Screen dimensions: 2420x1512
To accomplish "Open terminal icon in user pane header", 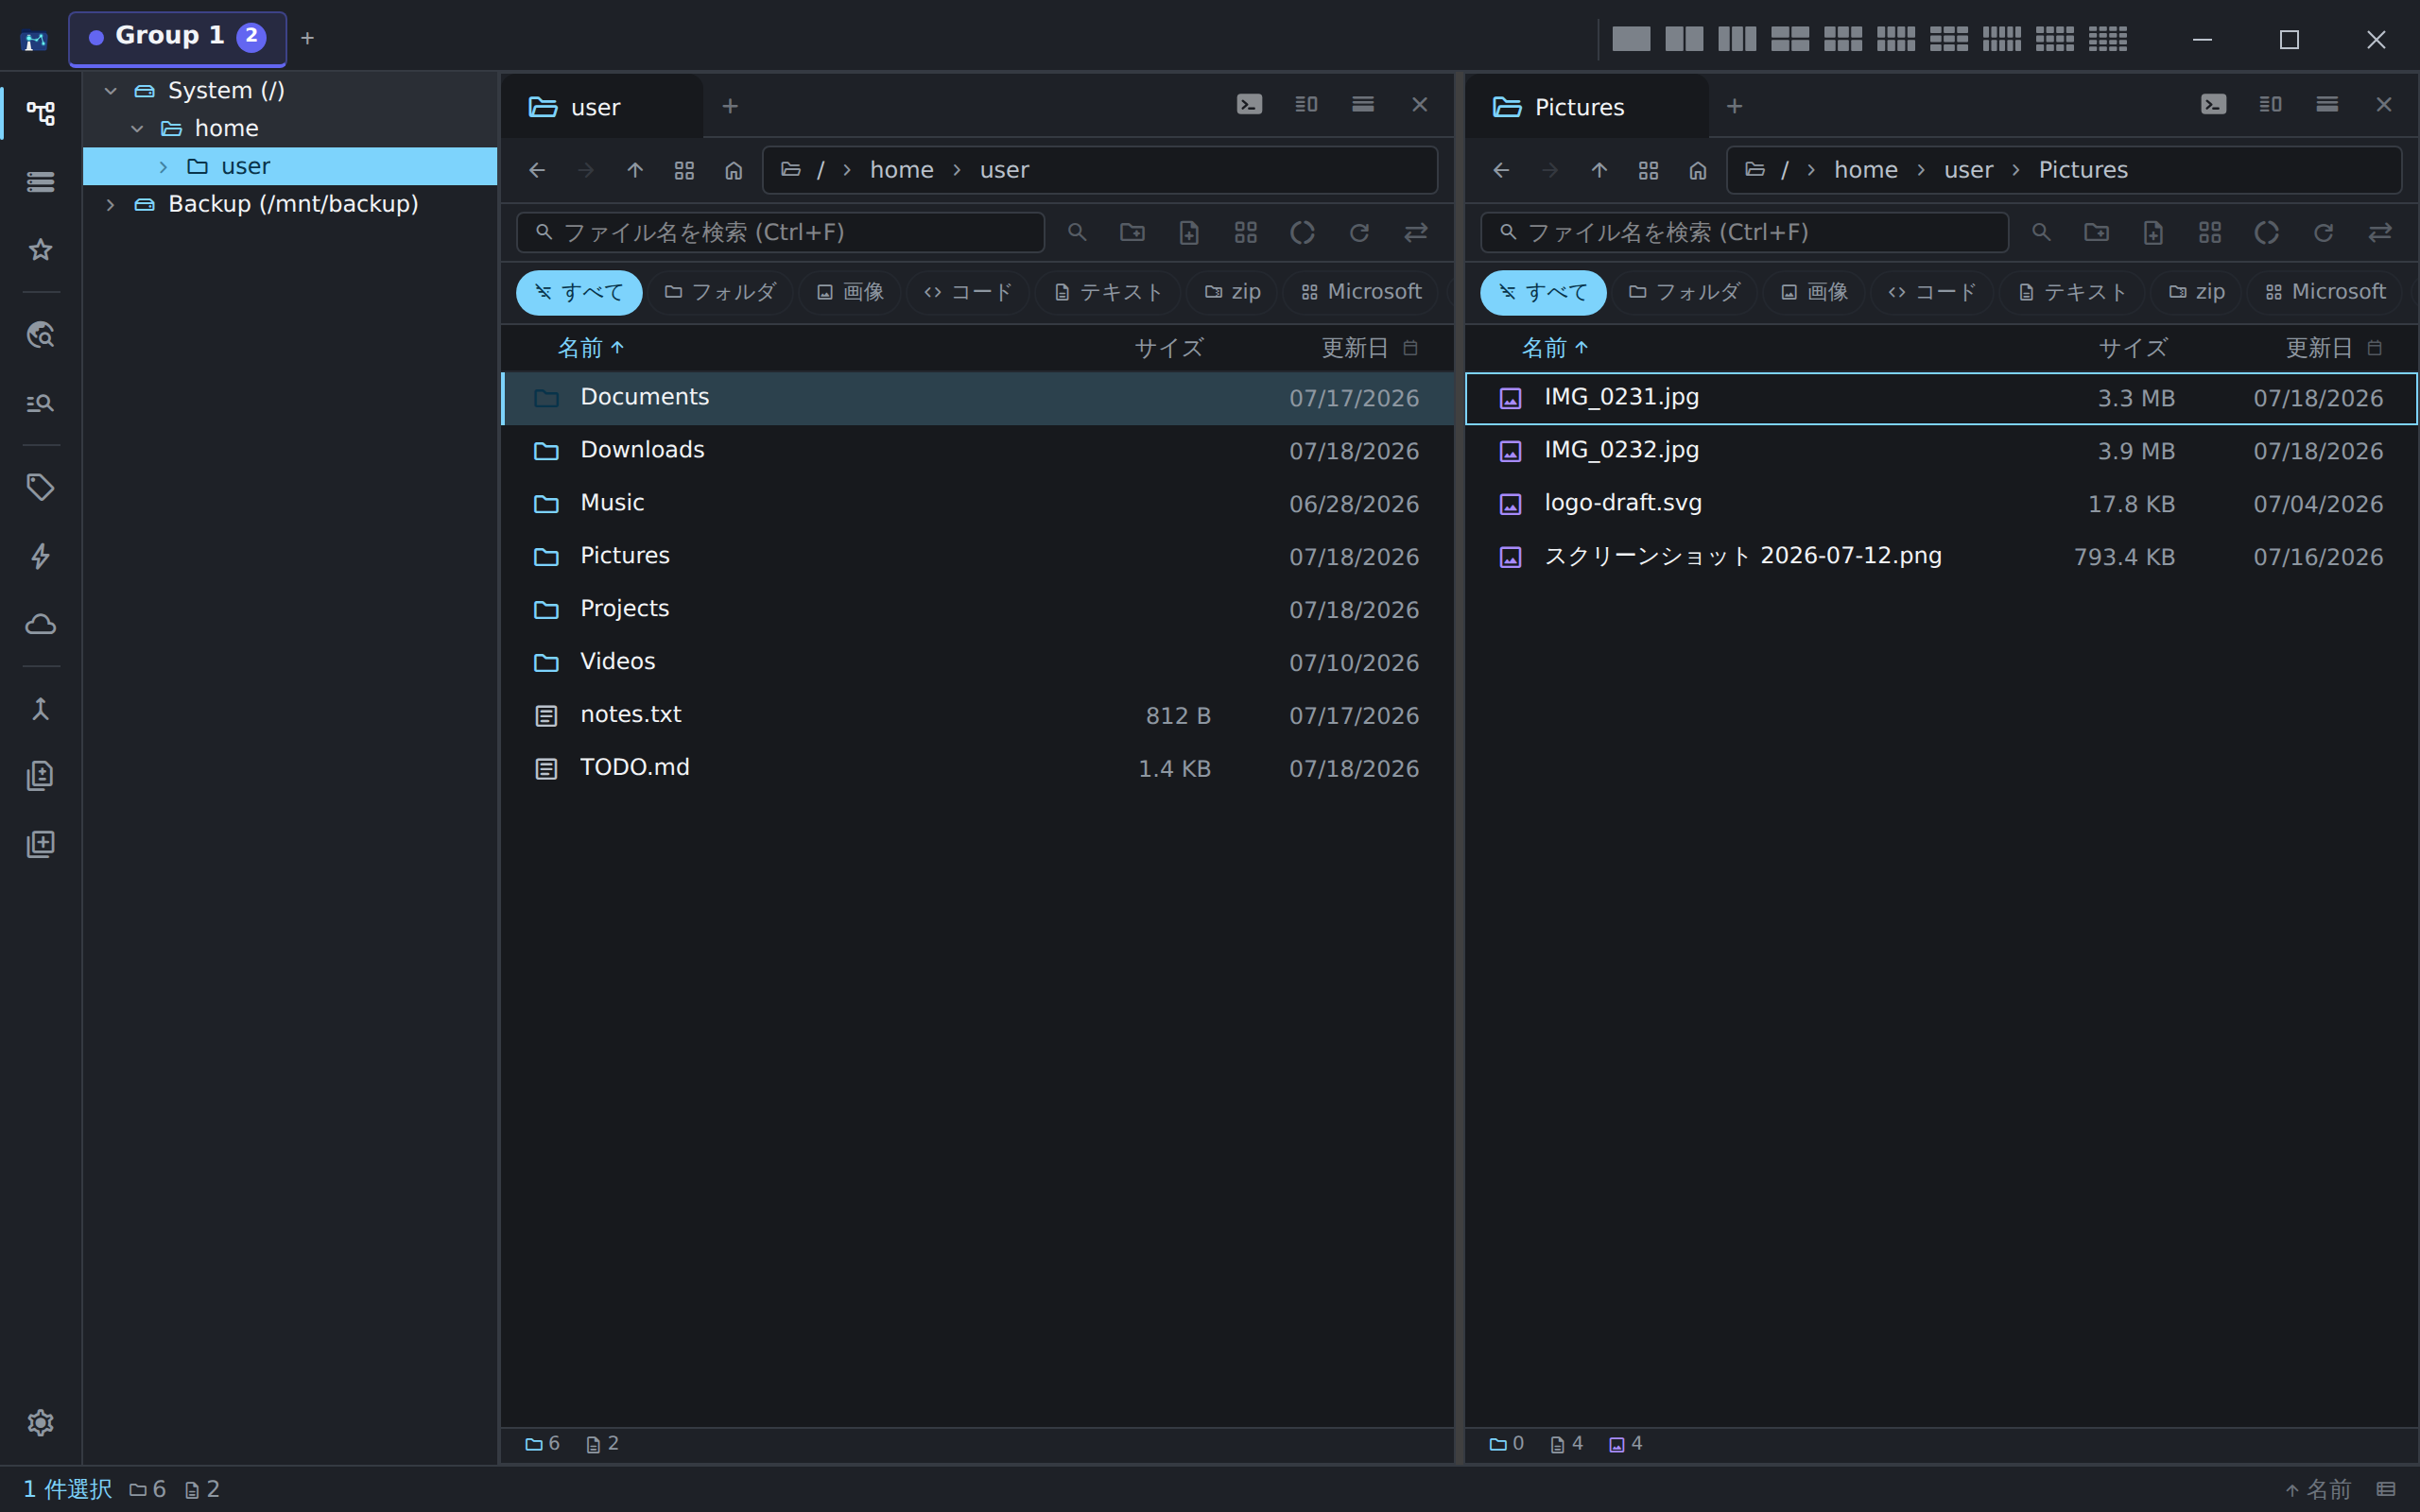I will [1249, 105].
